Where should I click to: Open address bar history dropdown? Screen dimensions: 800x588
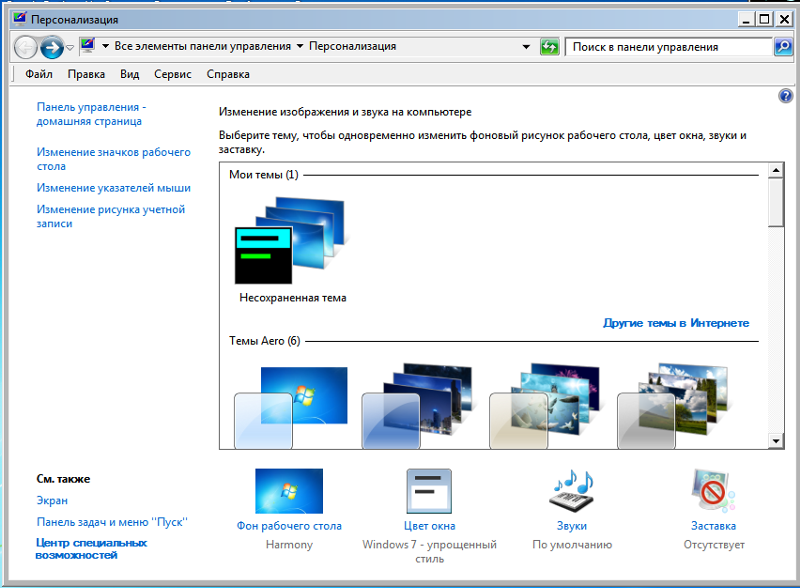point(526,46)
